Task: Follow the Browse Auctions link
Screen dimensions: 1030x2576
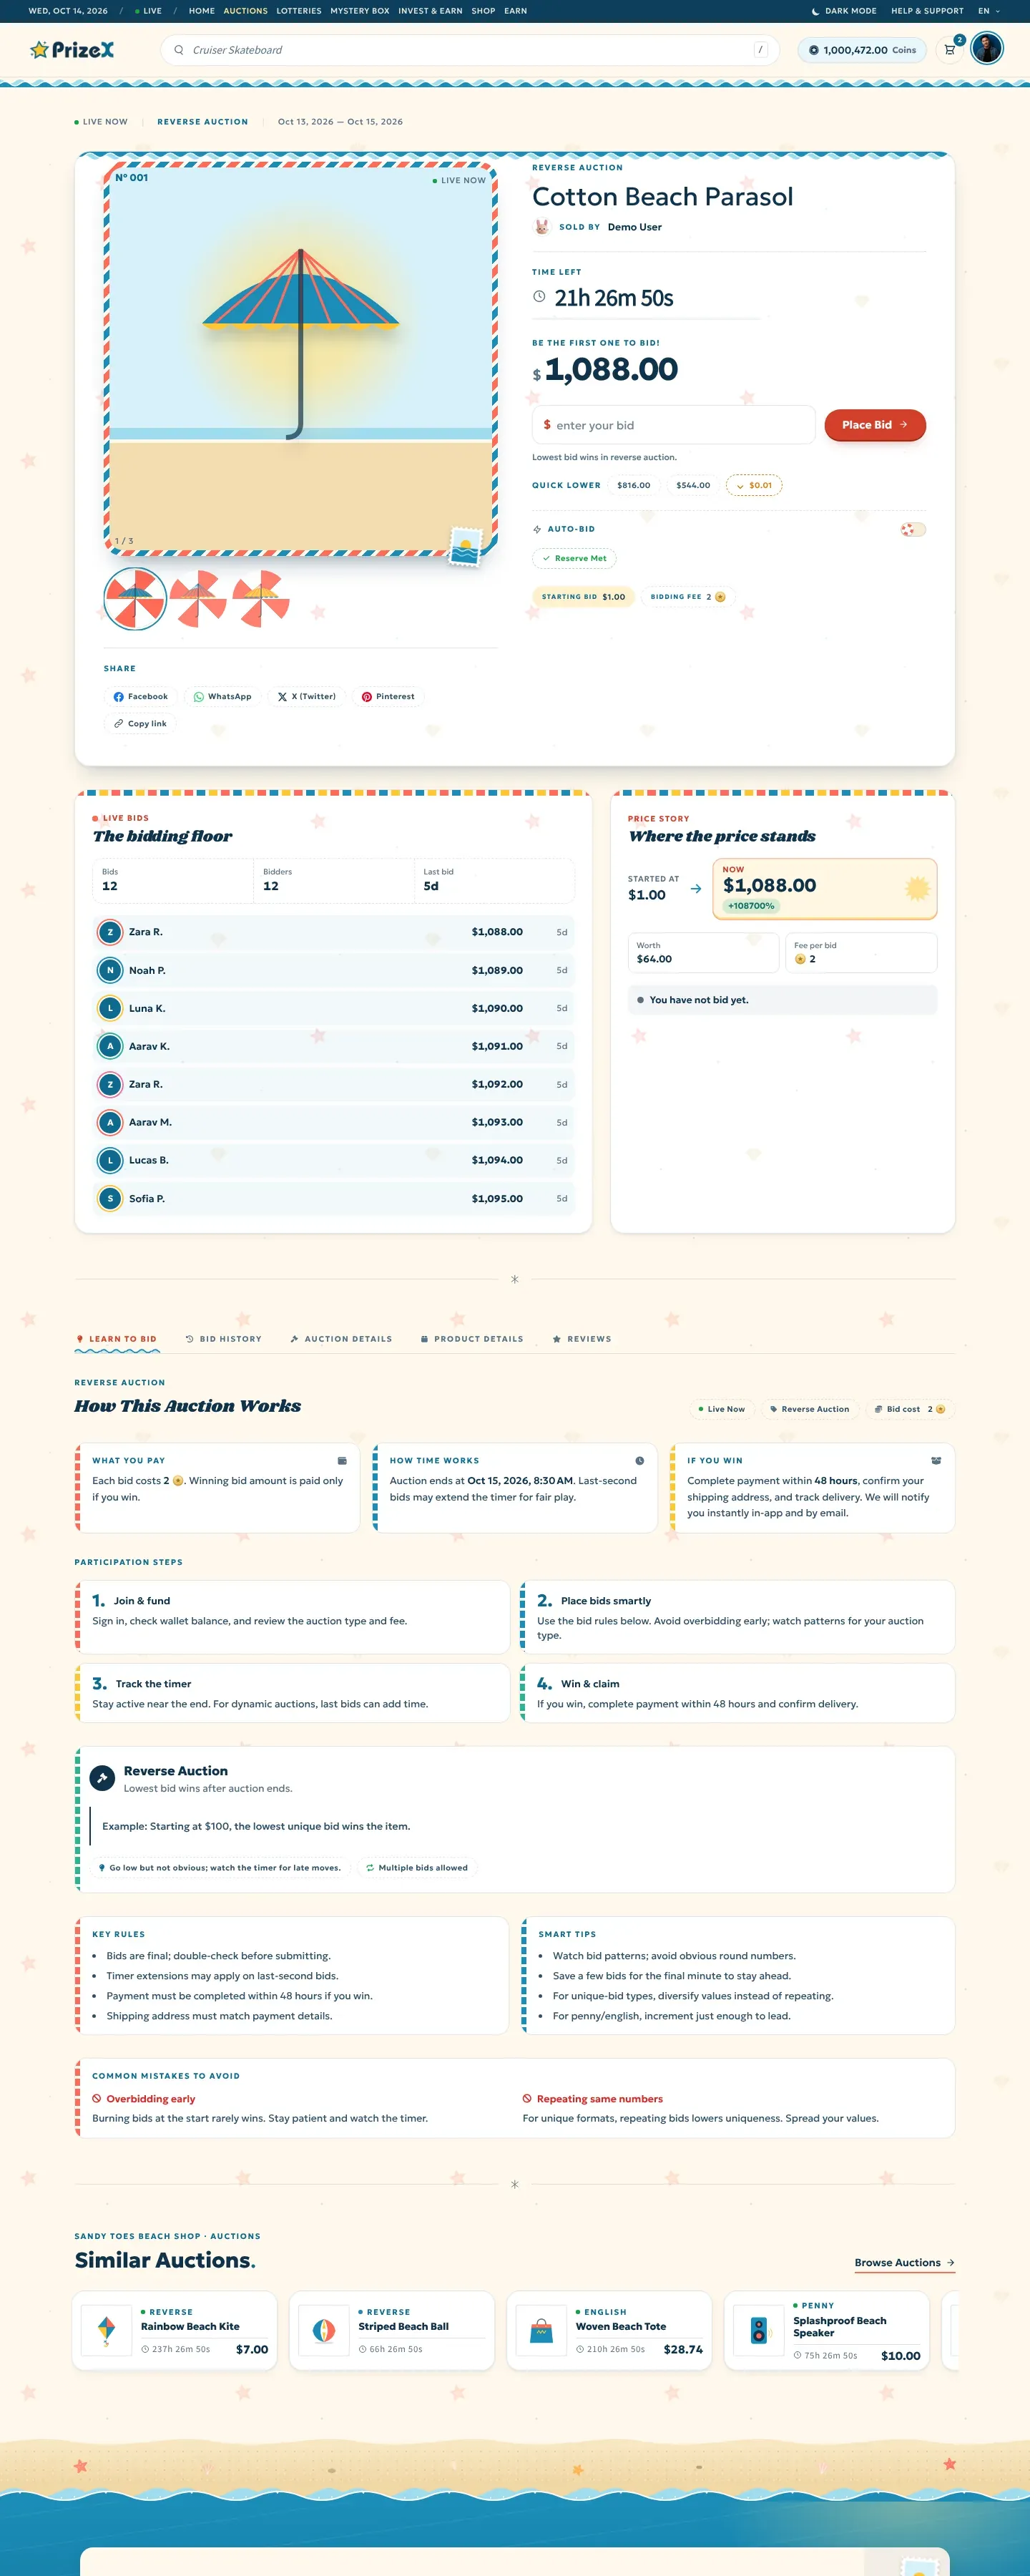Action: (905, 2263)
